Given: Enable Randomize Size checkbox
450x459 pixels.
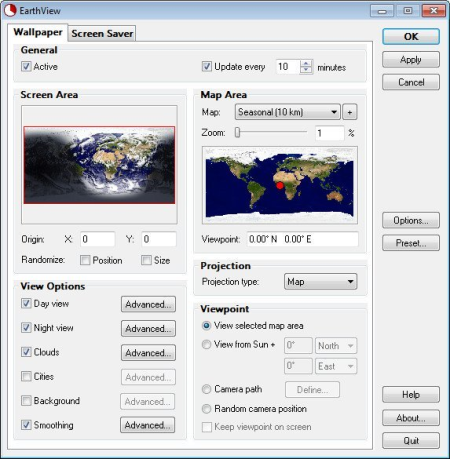Looking at the screenshot, I should tap(146, 260).
